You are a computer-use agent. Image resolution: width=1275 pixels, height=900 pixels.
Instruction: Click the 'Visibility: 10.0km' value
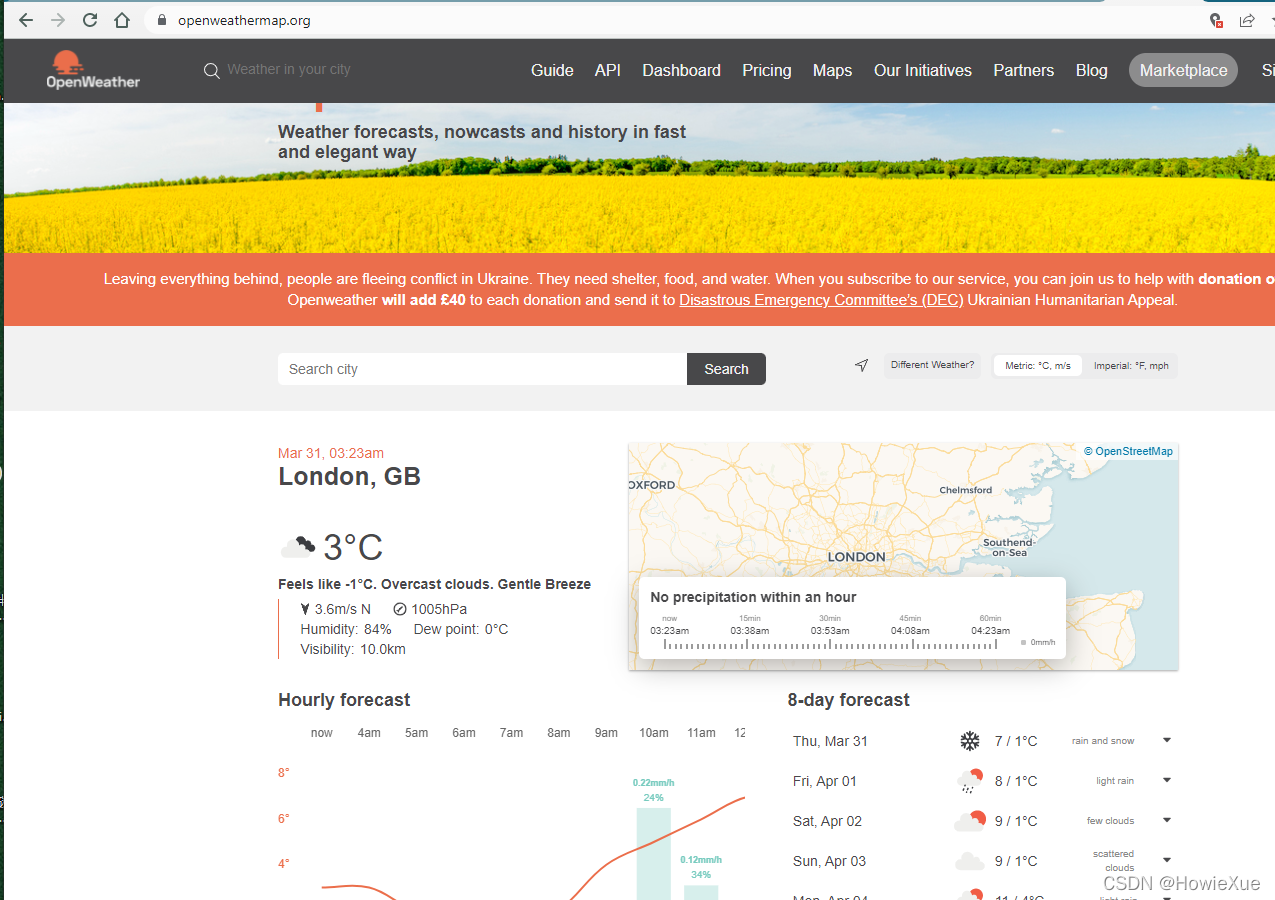point(353,649)
